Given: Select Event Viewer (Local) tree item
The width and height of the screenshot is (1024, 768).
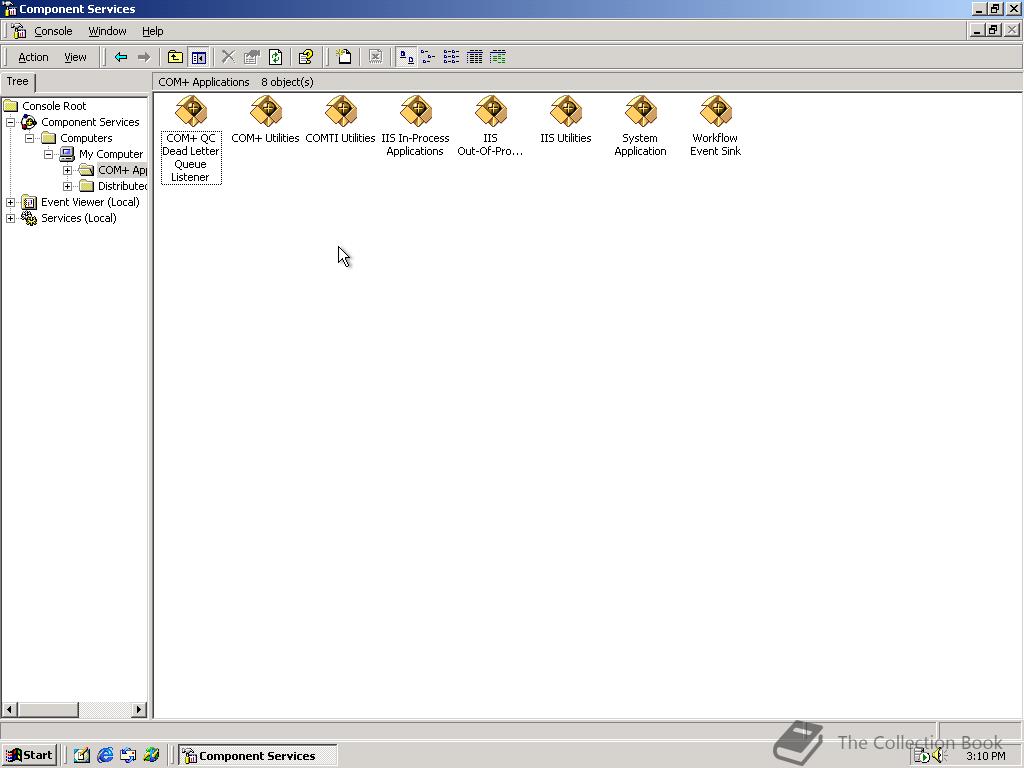Looking at the screenshot, I should pos(90,202).
